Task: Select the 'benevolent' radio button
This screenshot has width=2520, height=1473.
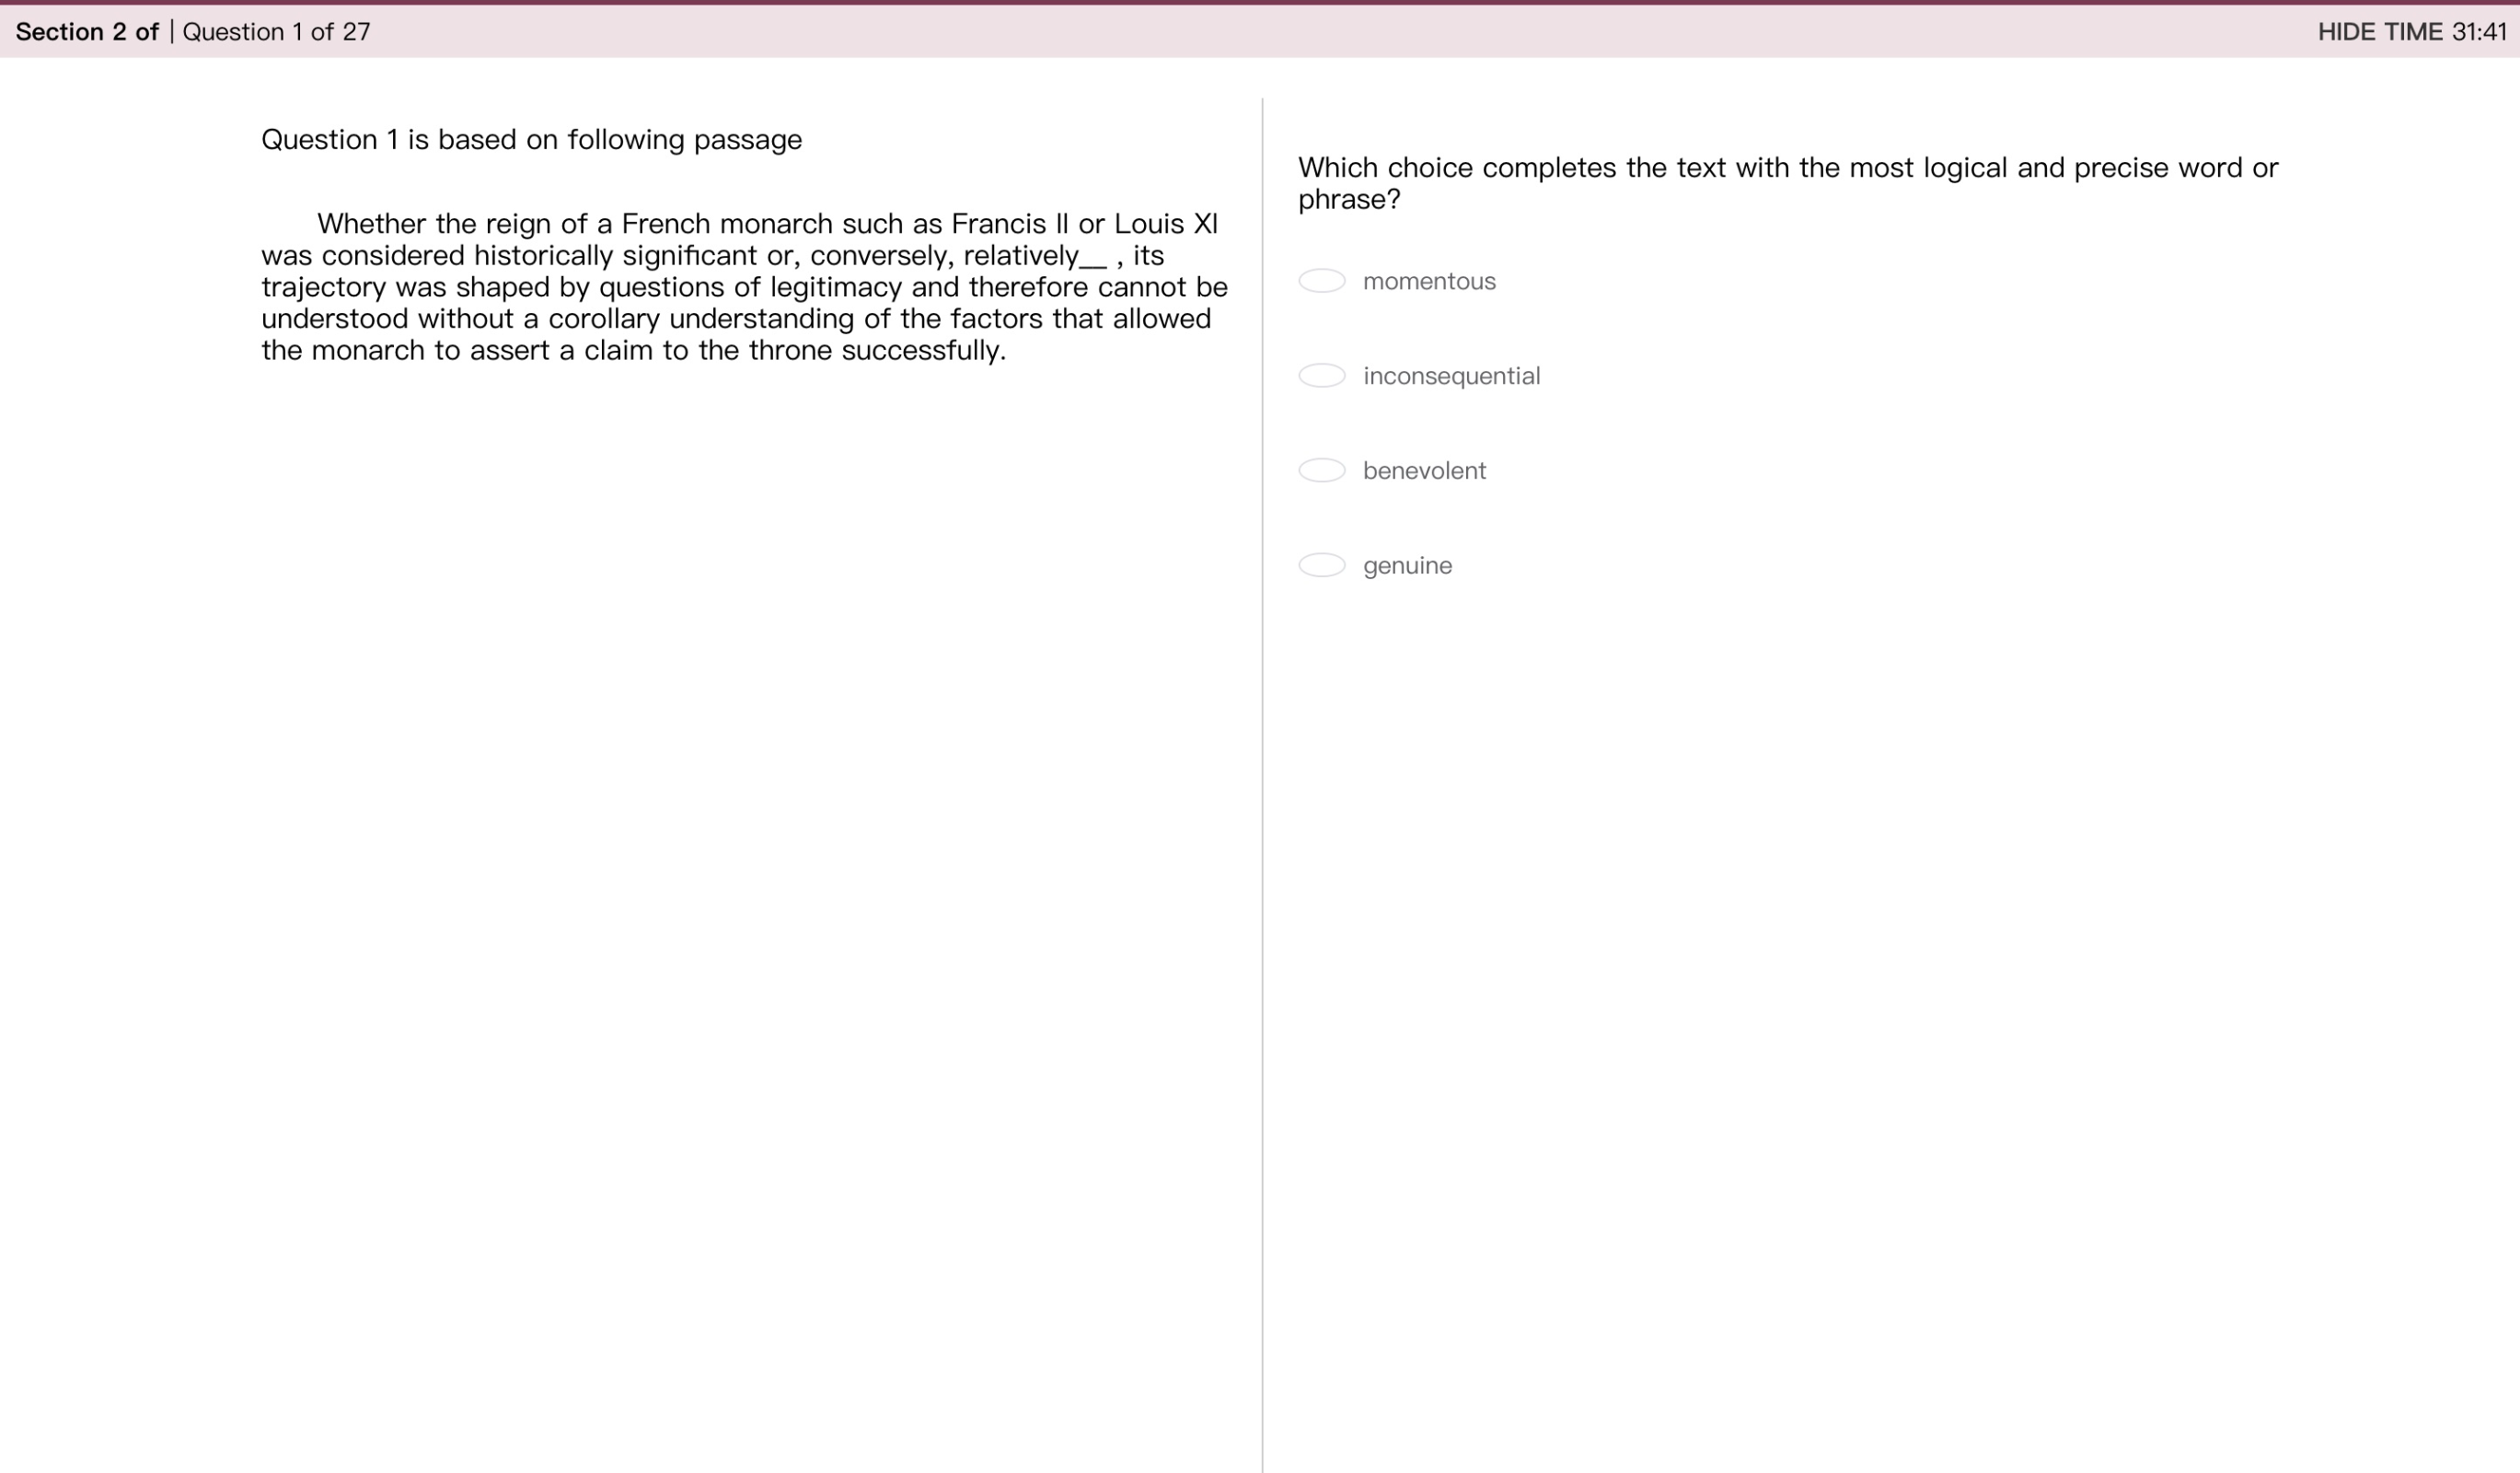Action: pyautogui.click(x=1320, y=470)
